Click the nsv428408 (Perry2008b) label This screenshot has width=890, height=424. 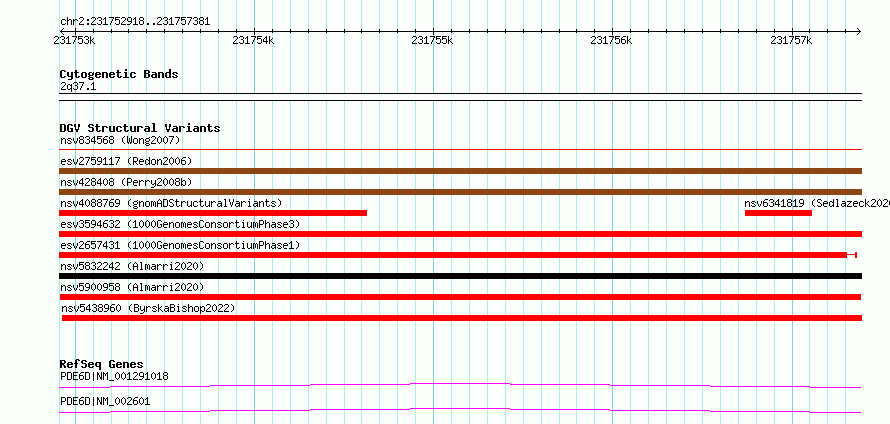coord(126,182)
